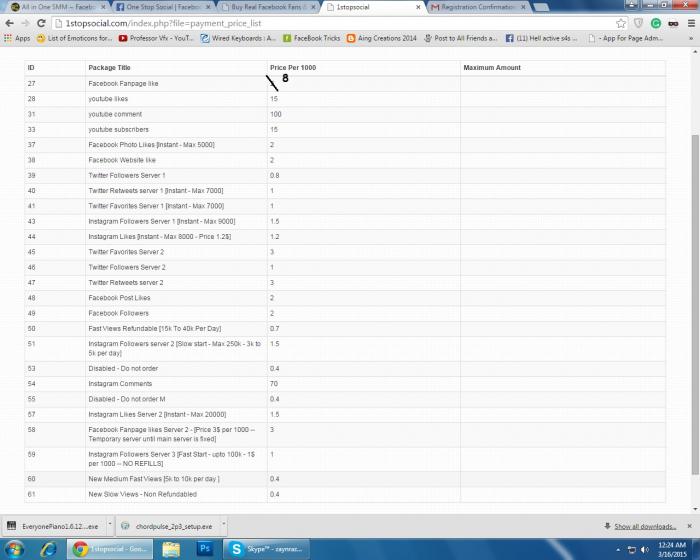
Task: Open the Windows Start menu
Action: [13, 549]
